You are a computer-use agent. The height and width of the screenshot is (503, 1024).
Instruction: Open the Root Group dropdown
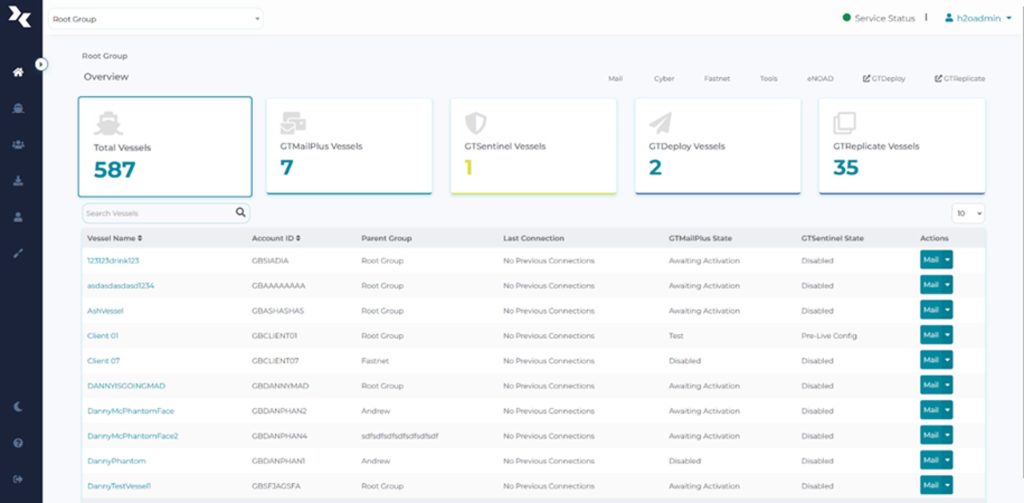[155, 19]
